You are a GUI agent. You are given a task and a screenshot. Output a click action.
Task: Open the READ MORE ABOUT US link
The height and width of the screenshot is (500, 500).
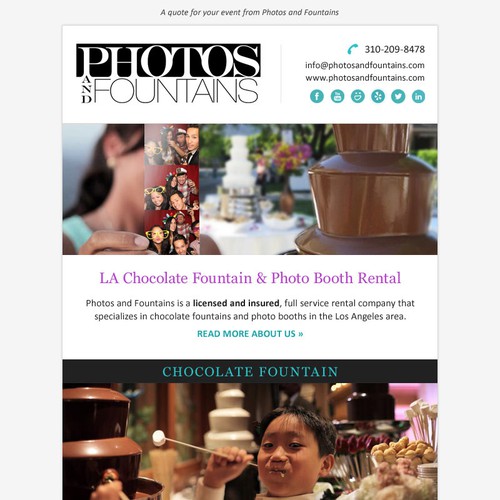pyautogui.click(x=250, y=334)
